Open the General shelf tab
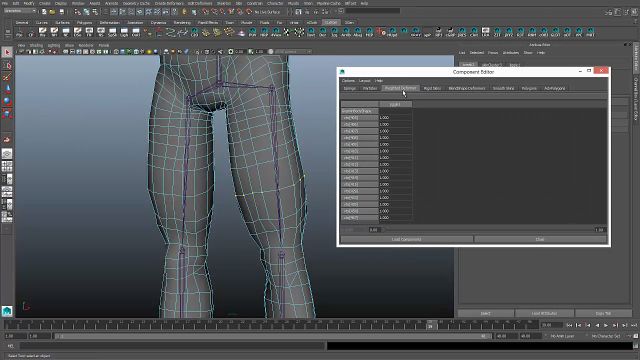 22,22
